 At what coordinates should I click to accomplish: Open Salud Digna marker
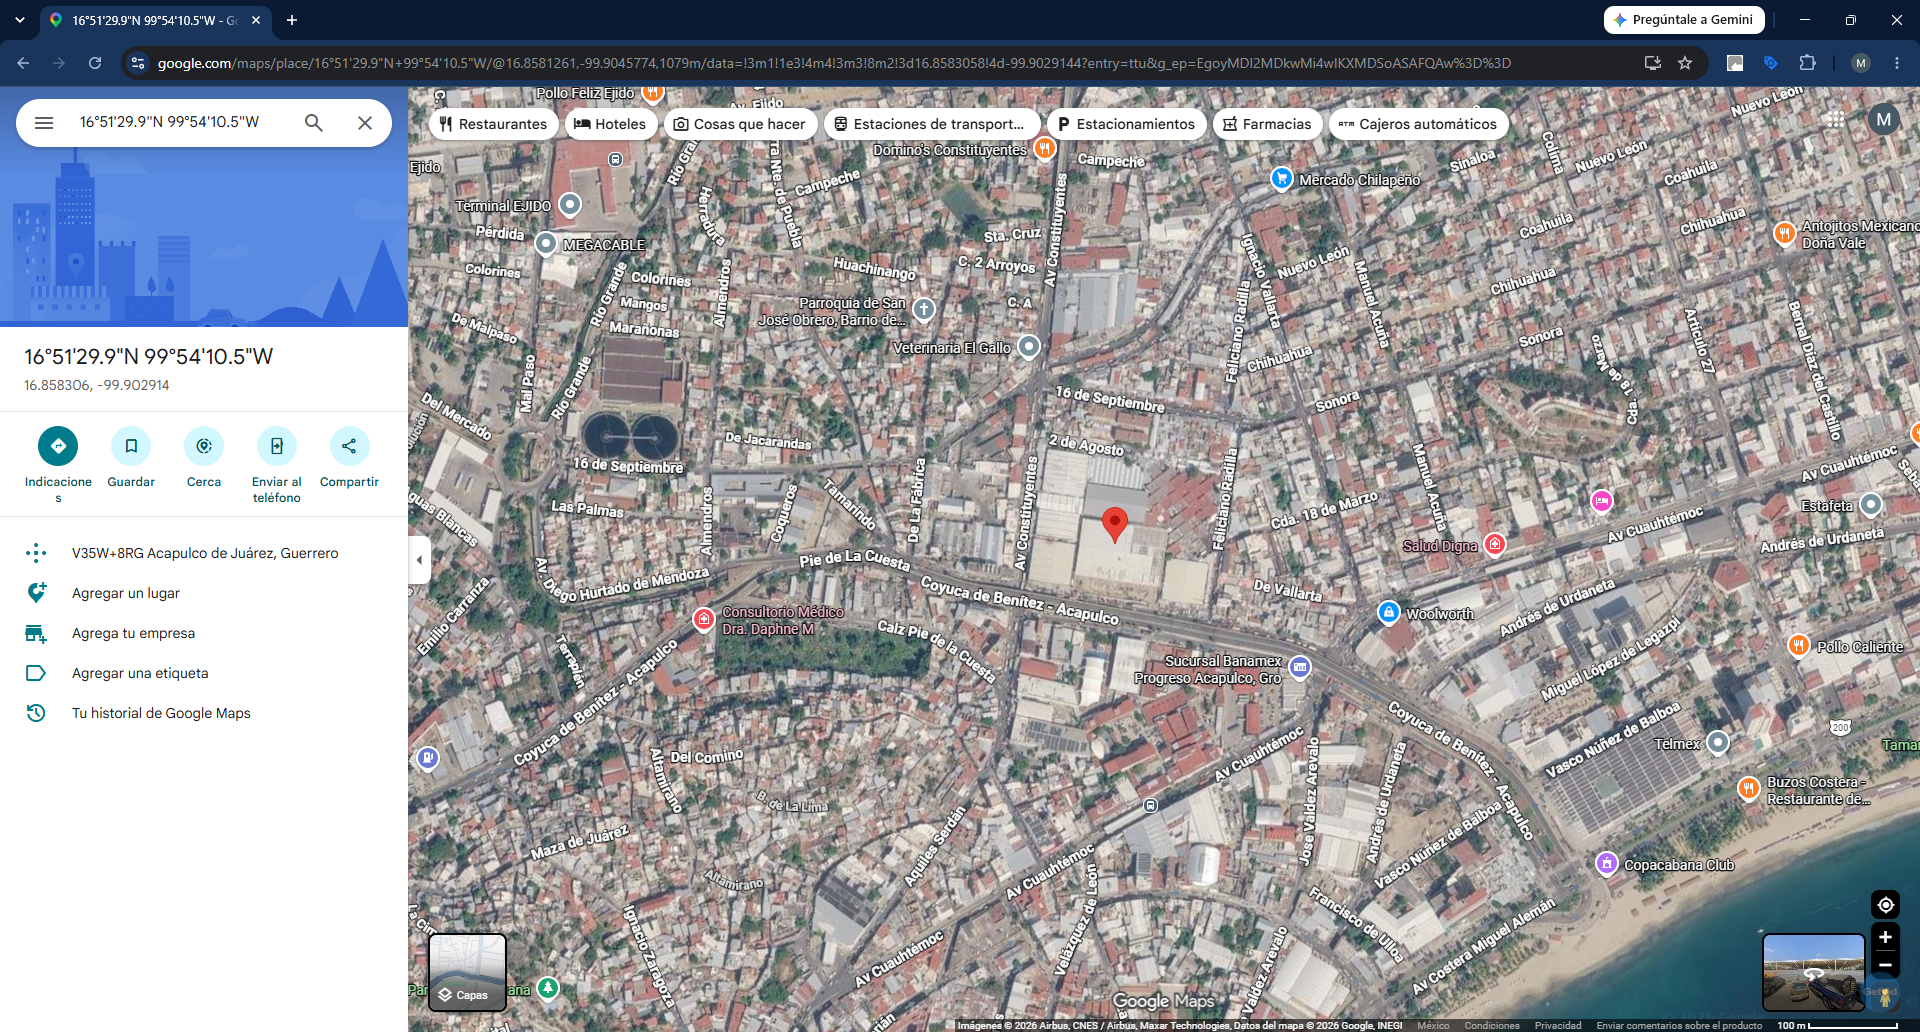(1495, 544)
